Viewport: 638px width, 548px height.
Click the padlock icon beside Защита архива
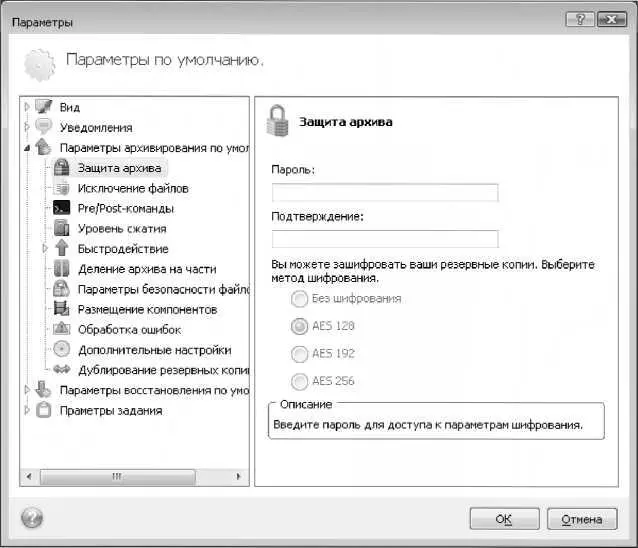click(61, 168)
